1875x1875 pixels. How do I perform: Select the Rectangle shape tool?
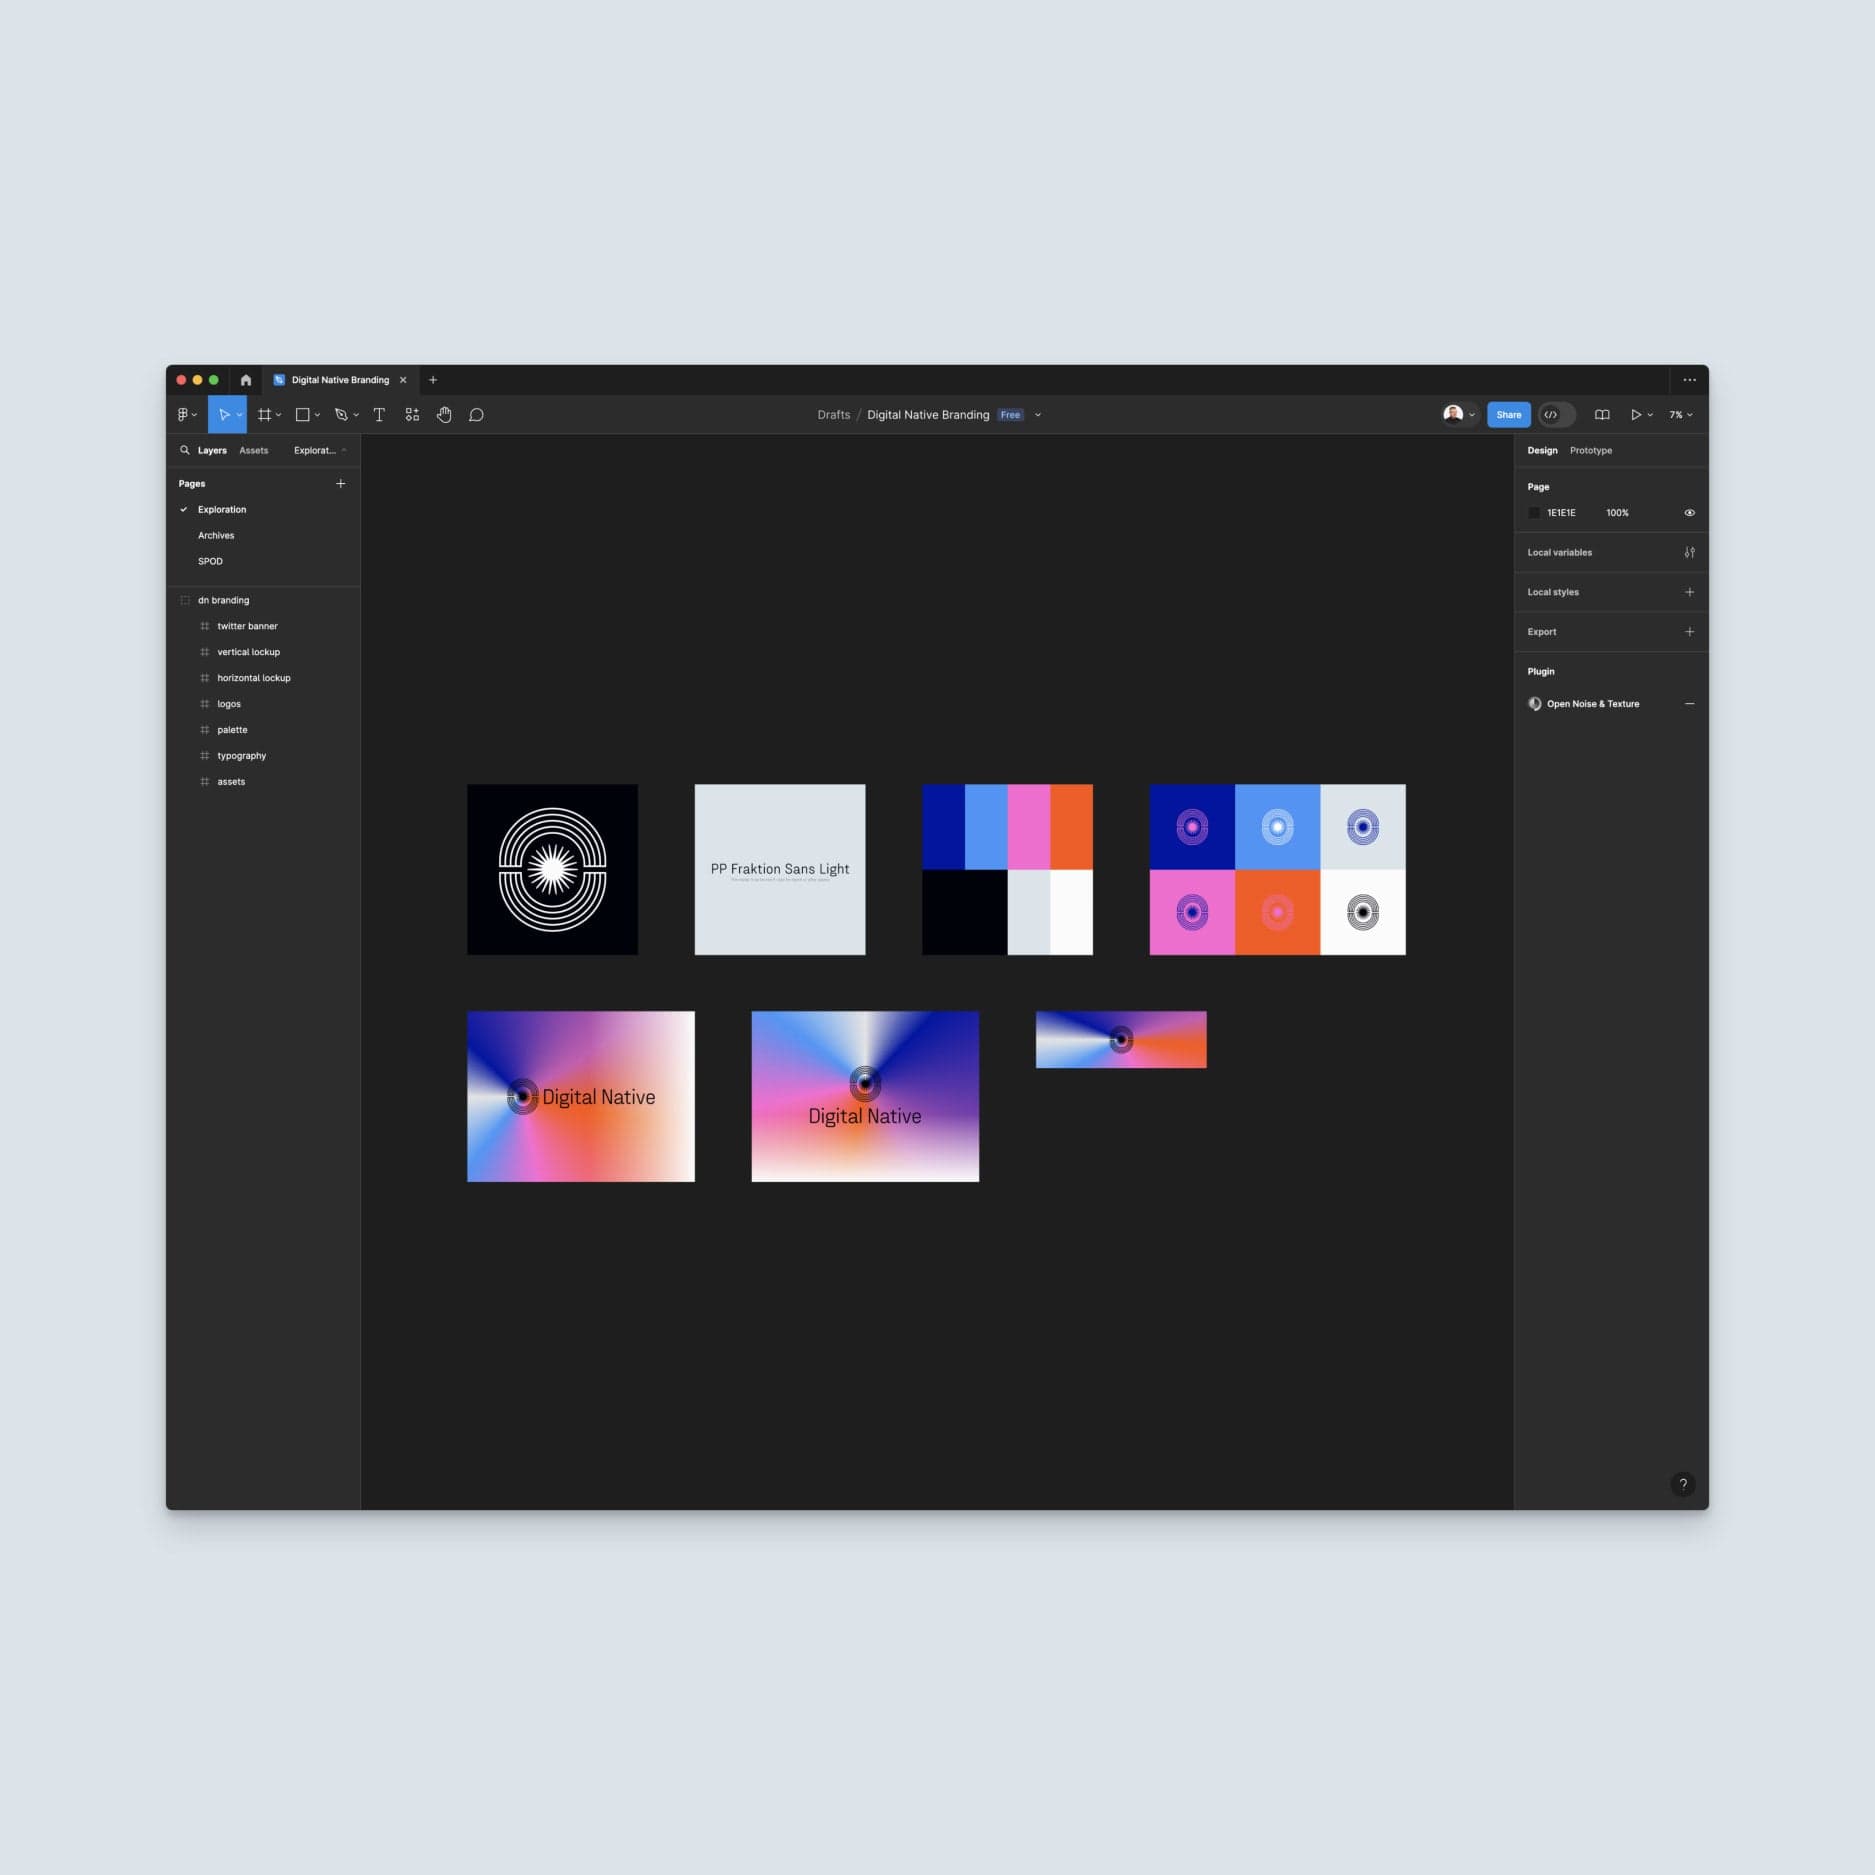pyautogui.click(x=302, y=414)
